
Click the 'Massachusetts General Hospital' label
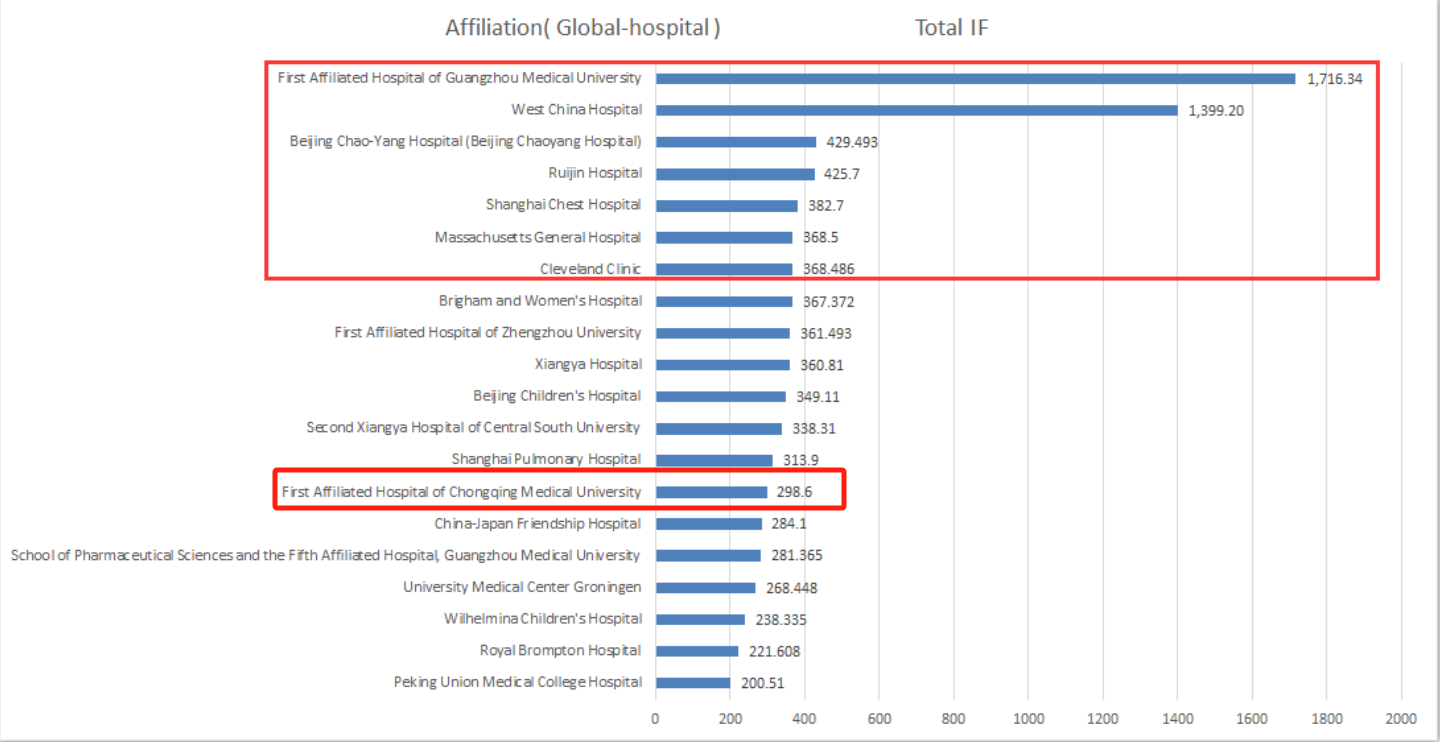tap(538, 237)
